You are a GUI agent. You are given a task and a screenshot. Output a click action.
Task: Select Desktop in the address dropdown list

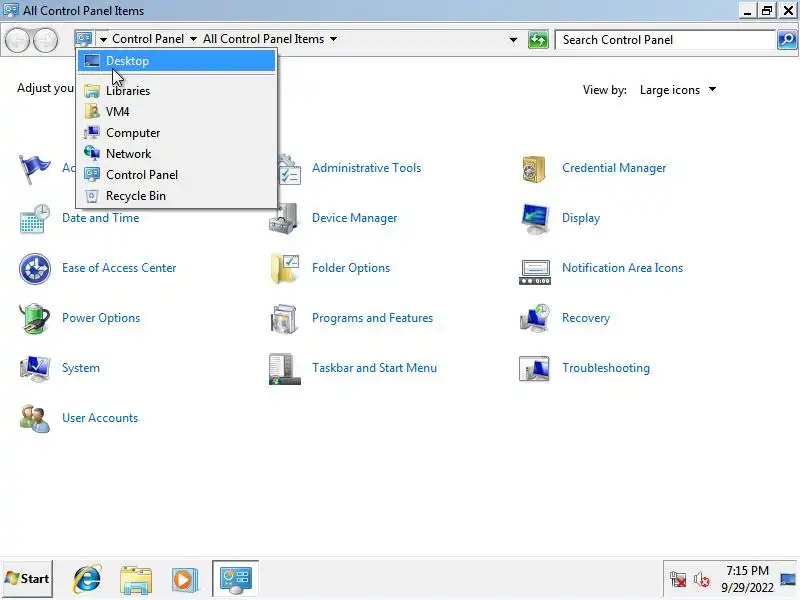pyautogui.click(x=177, y=61)
